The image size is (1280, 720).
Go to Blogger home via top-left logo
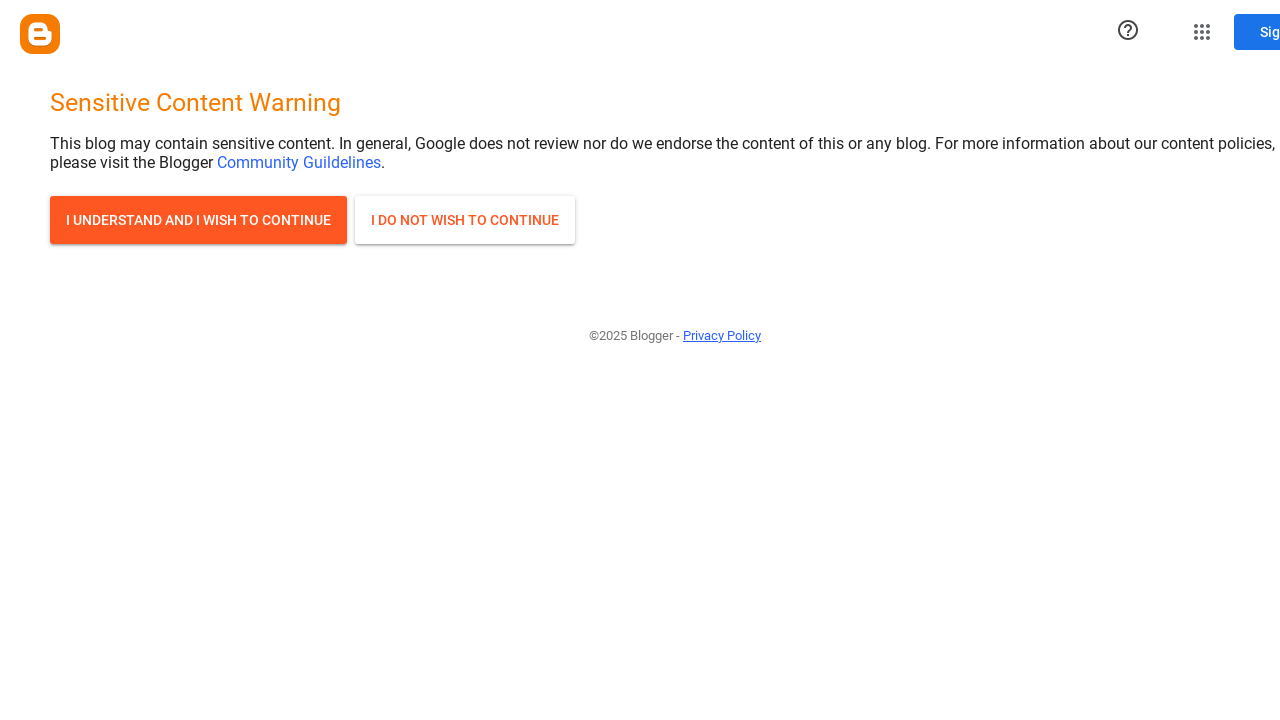[x=40, y=34]
